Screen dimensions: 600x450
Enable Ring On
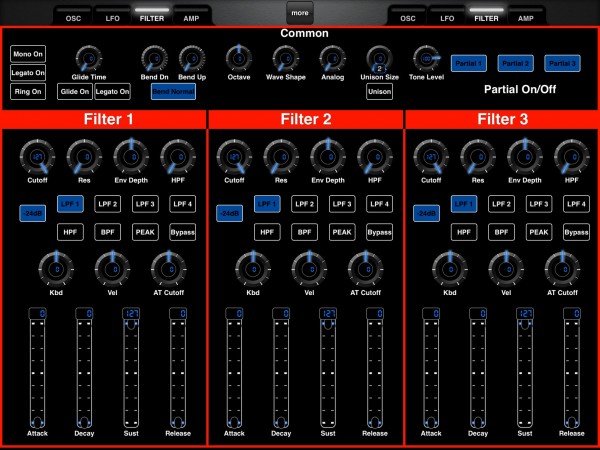point(28,91)
